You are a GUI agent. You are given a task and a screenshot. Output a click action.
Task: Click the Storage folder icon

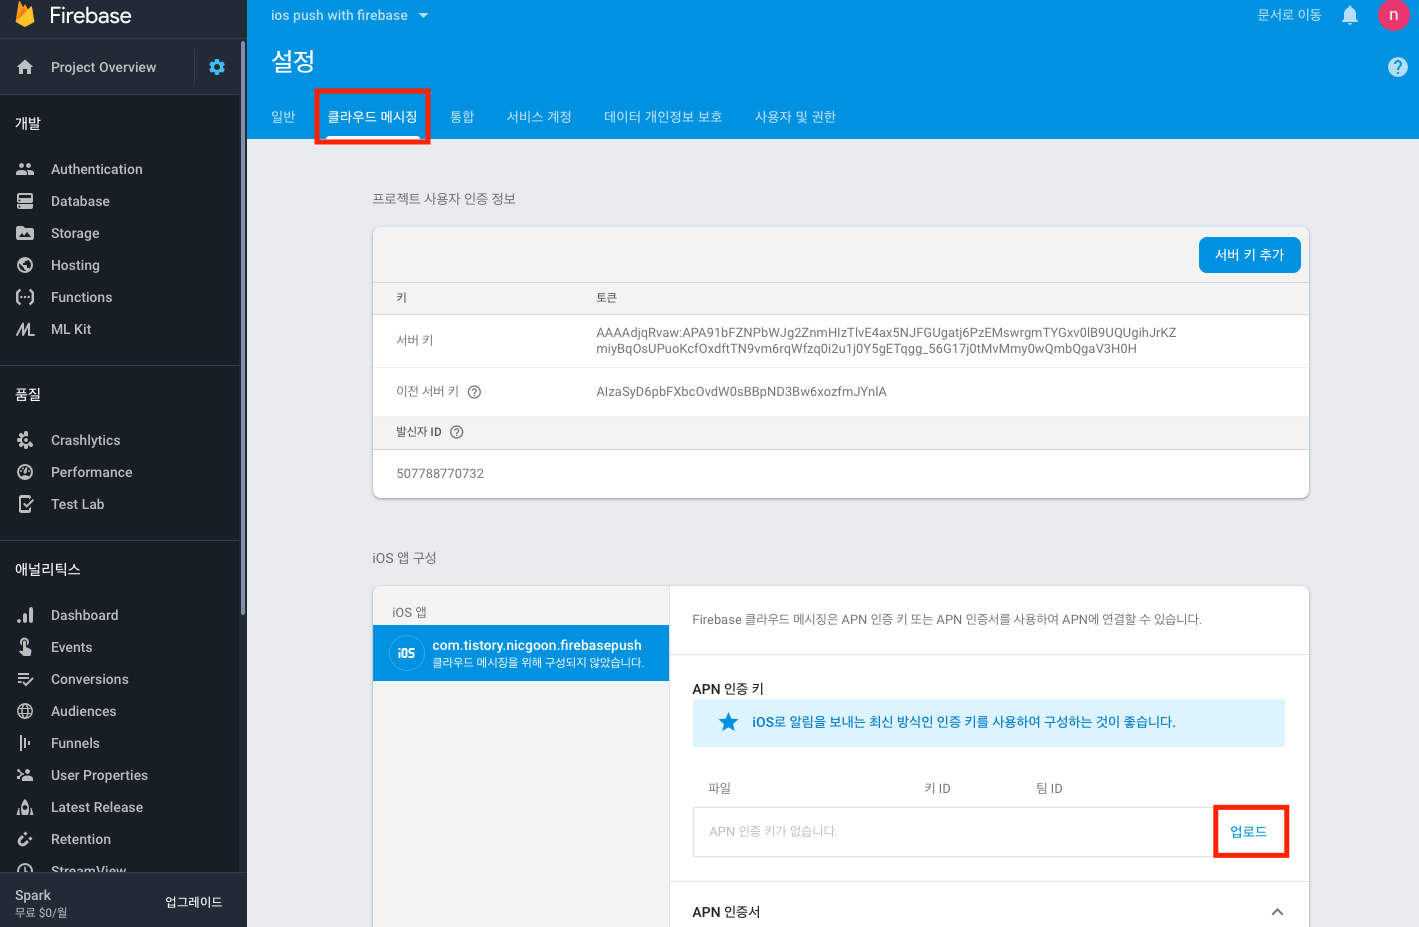25,233
